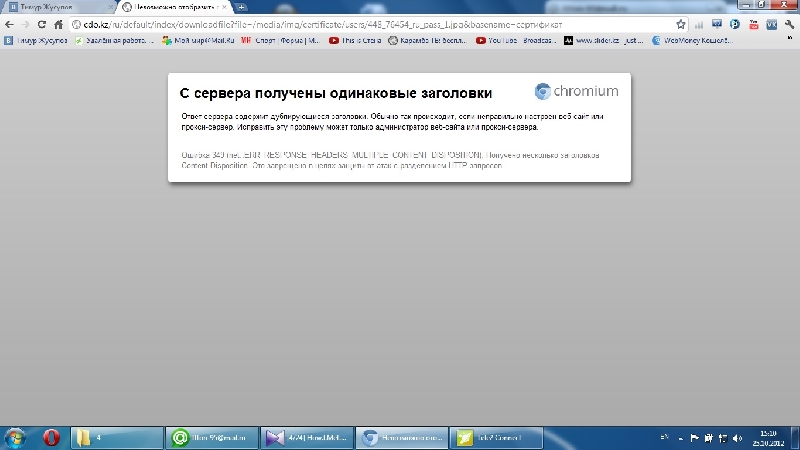The image size is (800, 450).
Task: Open the YouTube - Broadcast bookmark
Action: click(x=514, y=41)
